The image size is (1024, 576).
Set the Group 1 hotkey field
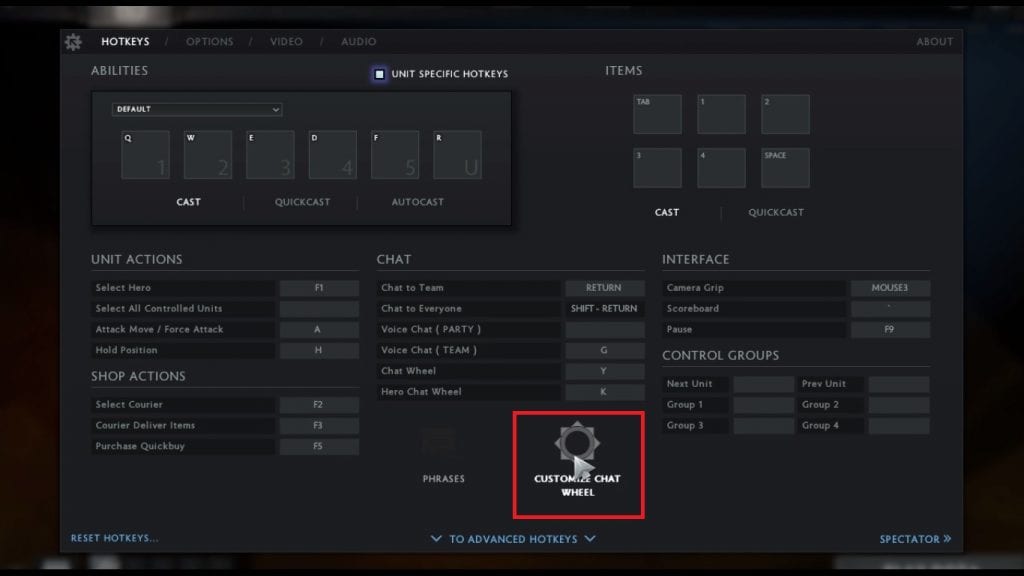tap(763, 405)
